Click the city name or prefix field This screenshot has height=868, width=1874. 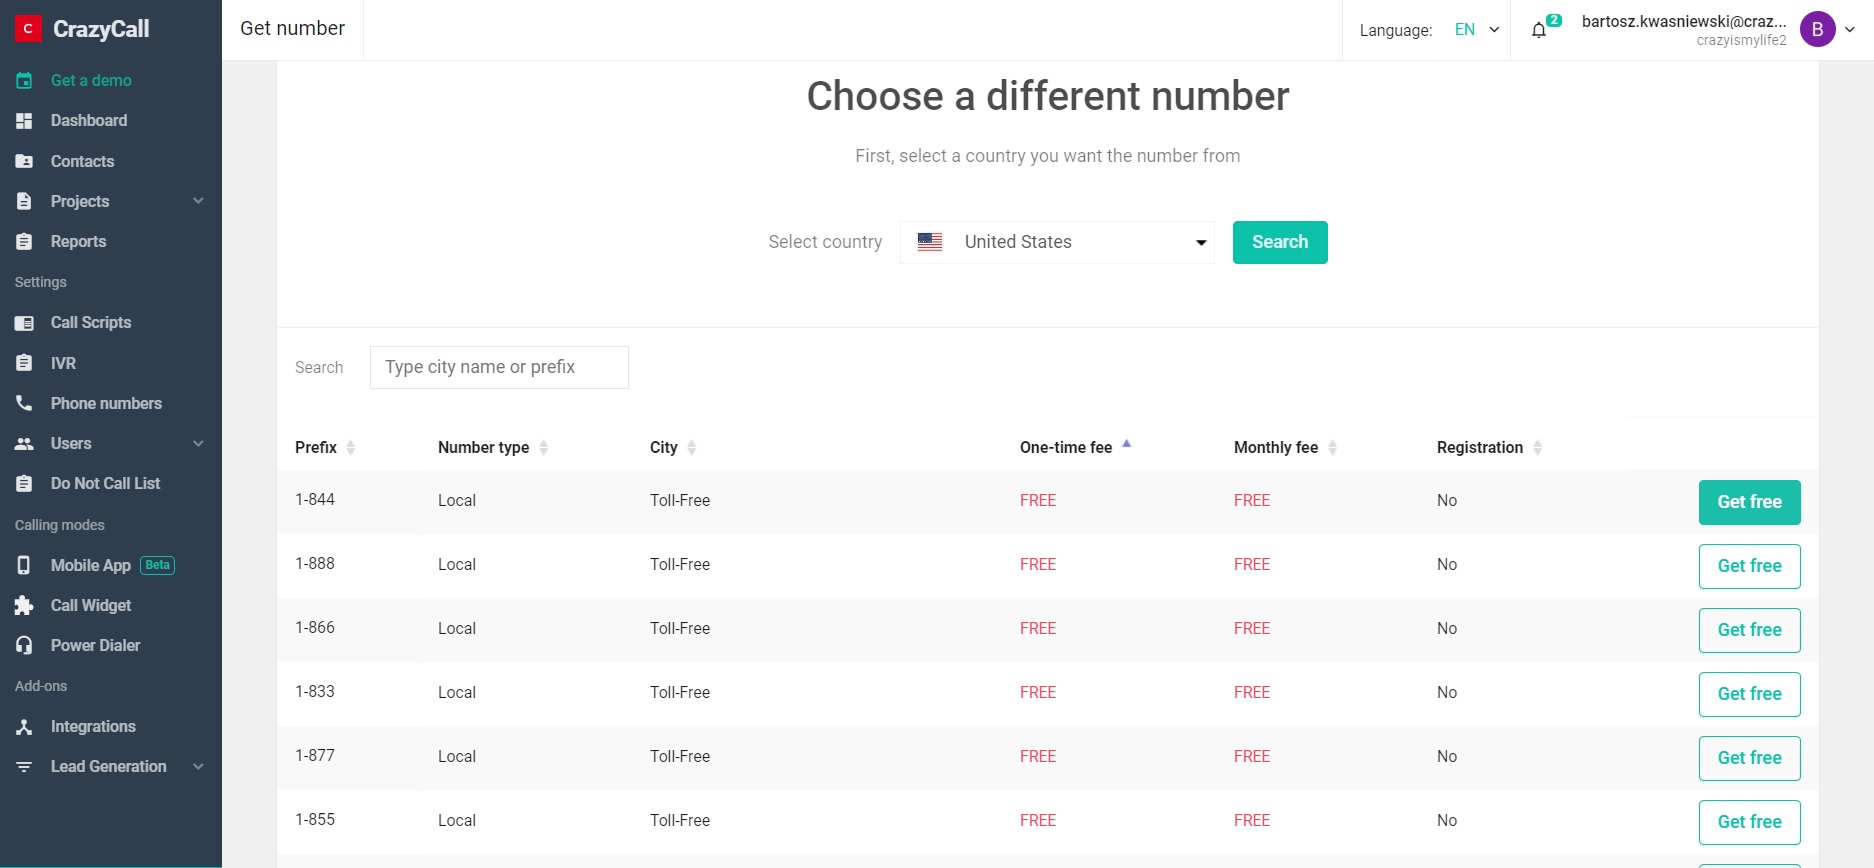tap(499, 367)
